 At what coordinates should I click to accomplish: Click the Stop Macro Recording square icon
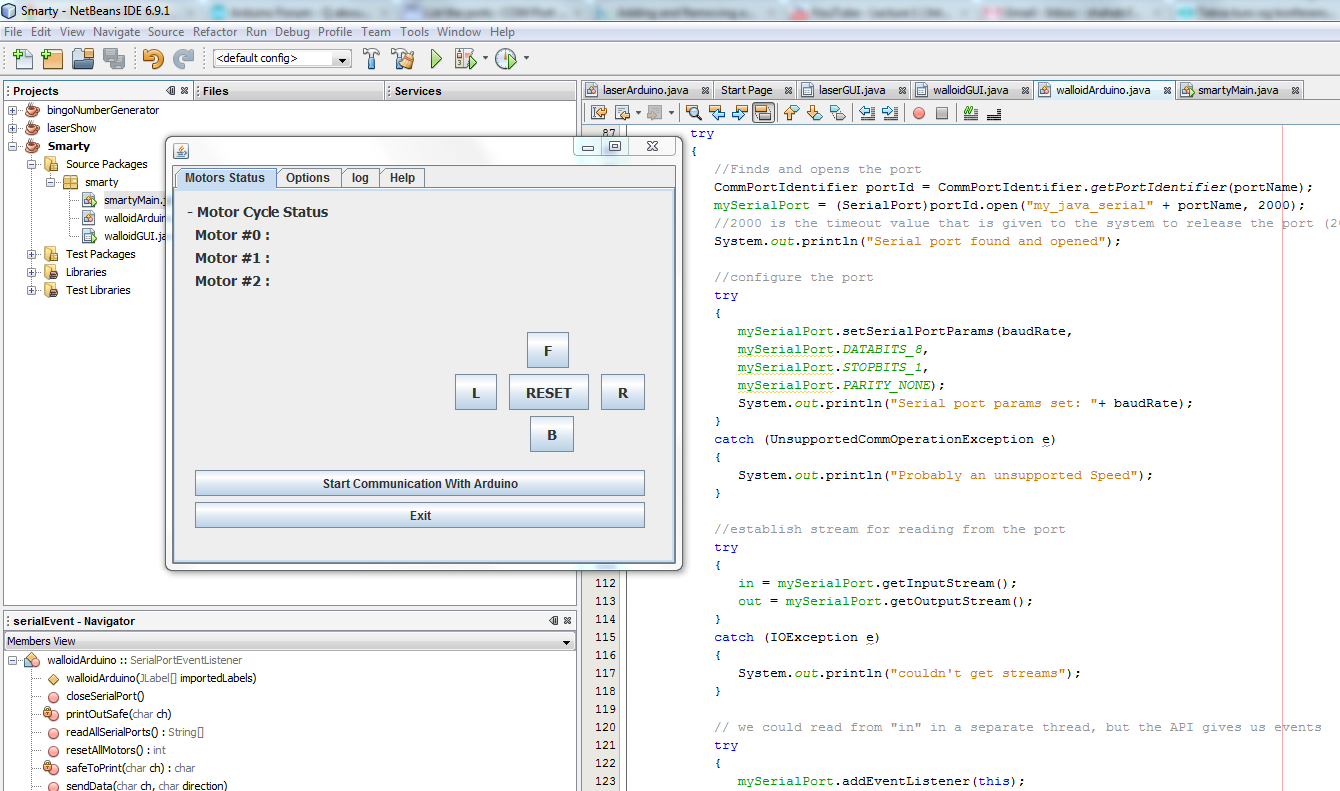(942, 112)
